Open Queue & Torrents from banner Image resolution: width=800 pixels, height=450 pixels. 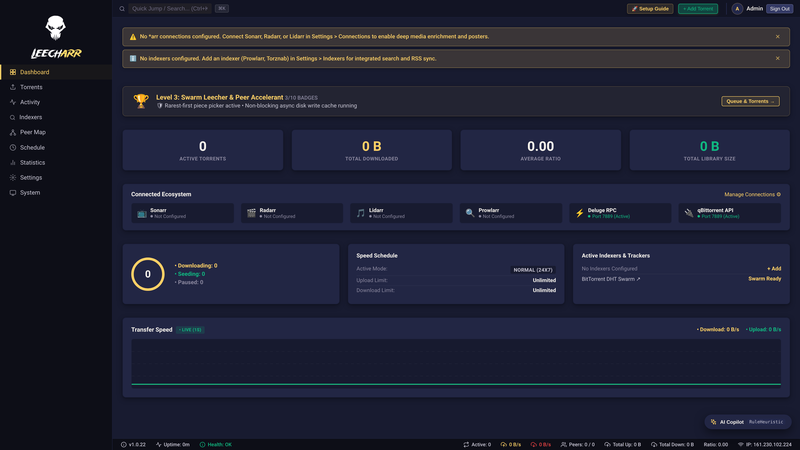pos(750,101)
